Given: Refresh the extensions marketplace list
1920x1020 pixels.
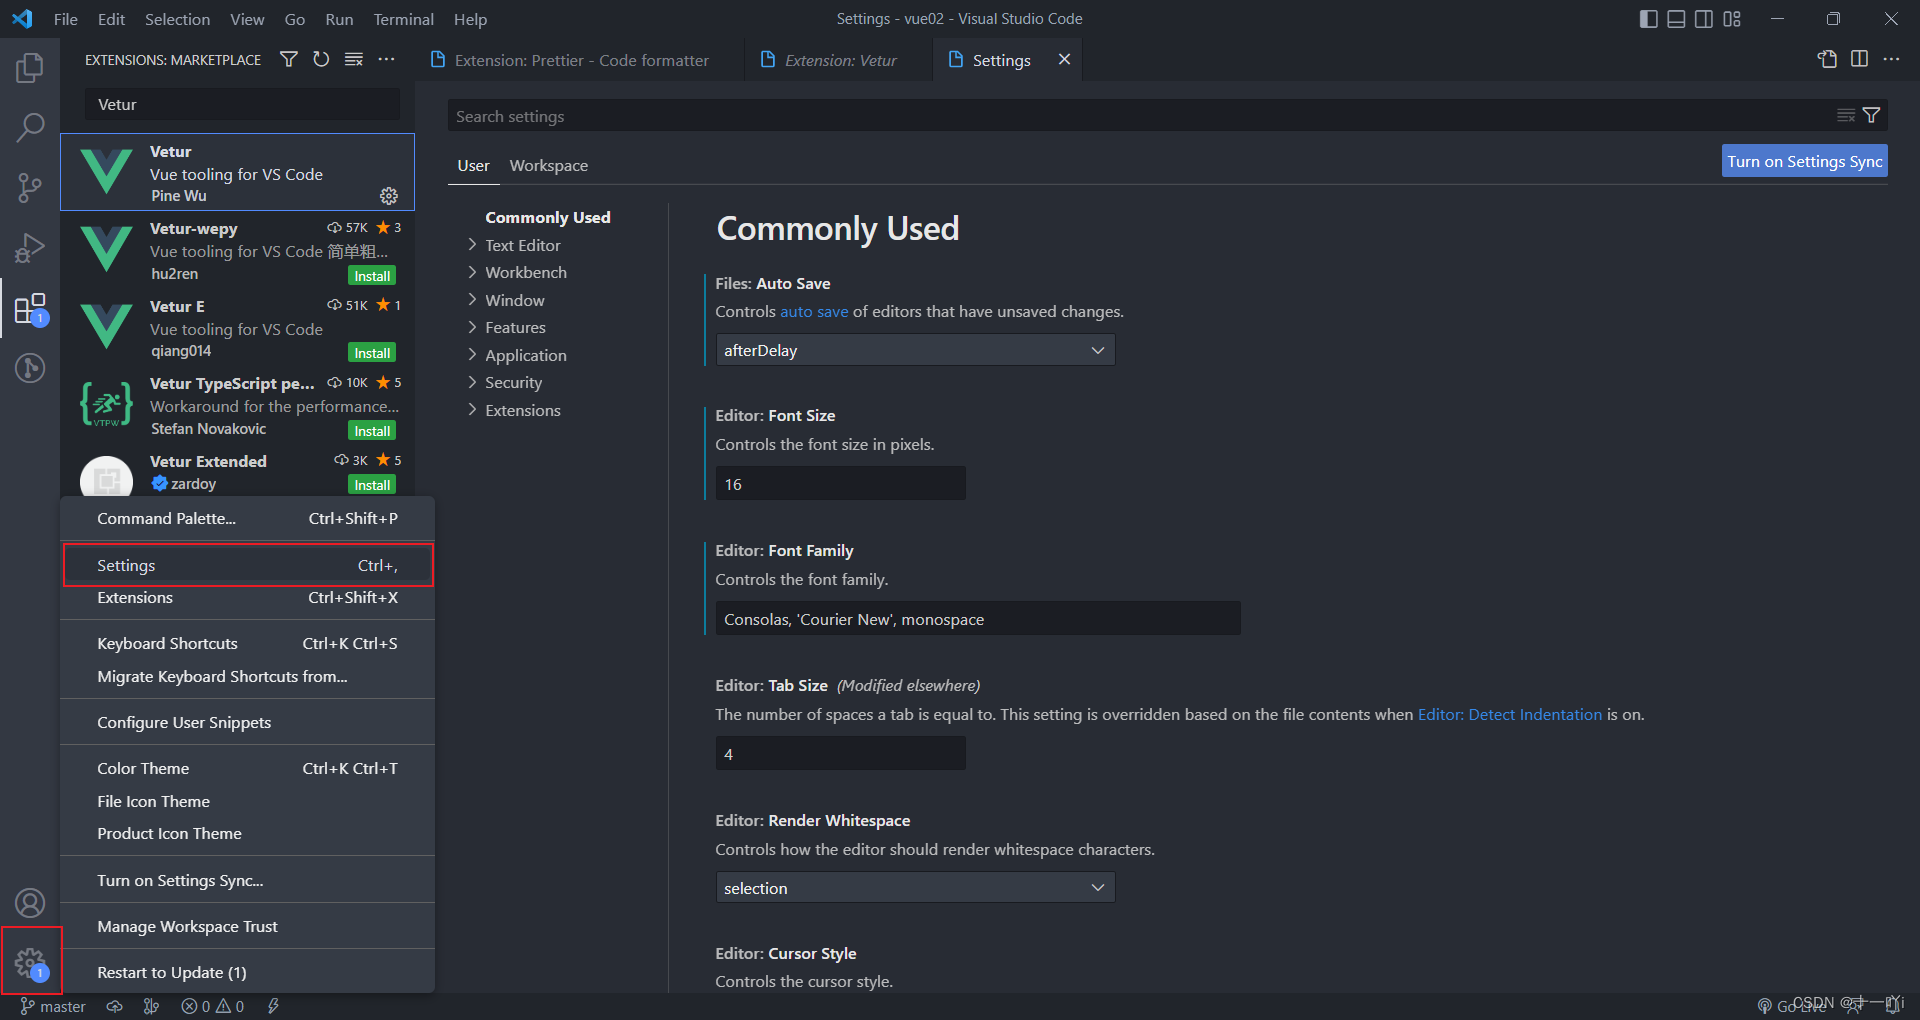Looking at the screenshot, I should pyautogui.click(x=321, y=60).
